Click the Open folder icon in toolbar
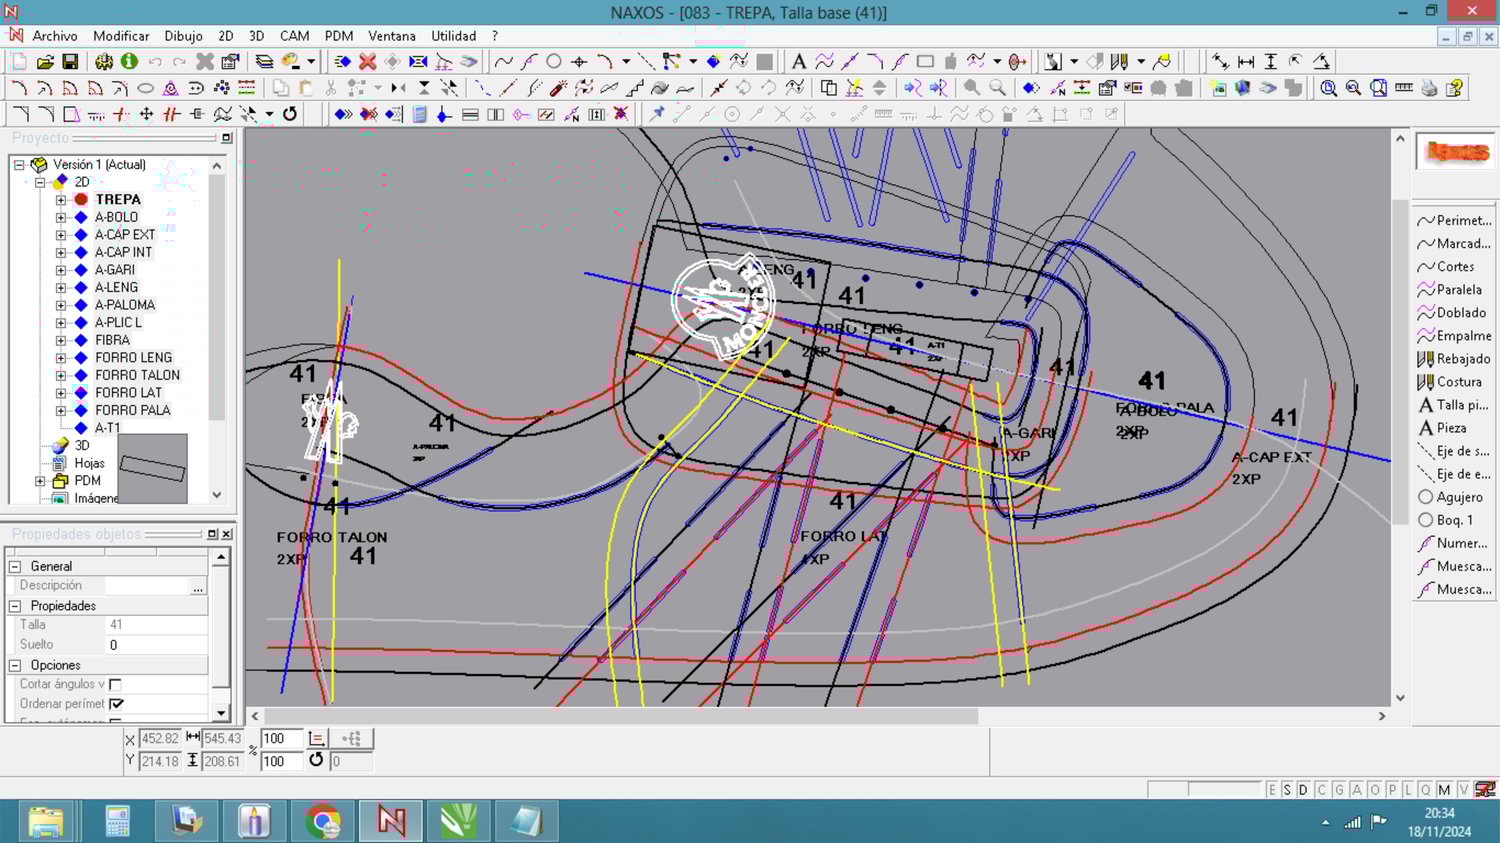This screenshot has height=843, width=1500. tap(45, 62)
